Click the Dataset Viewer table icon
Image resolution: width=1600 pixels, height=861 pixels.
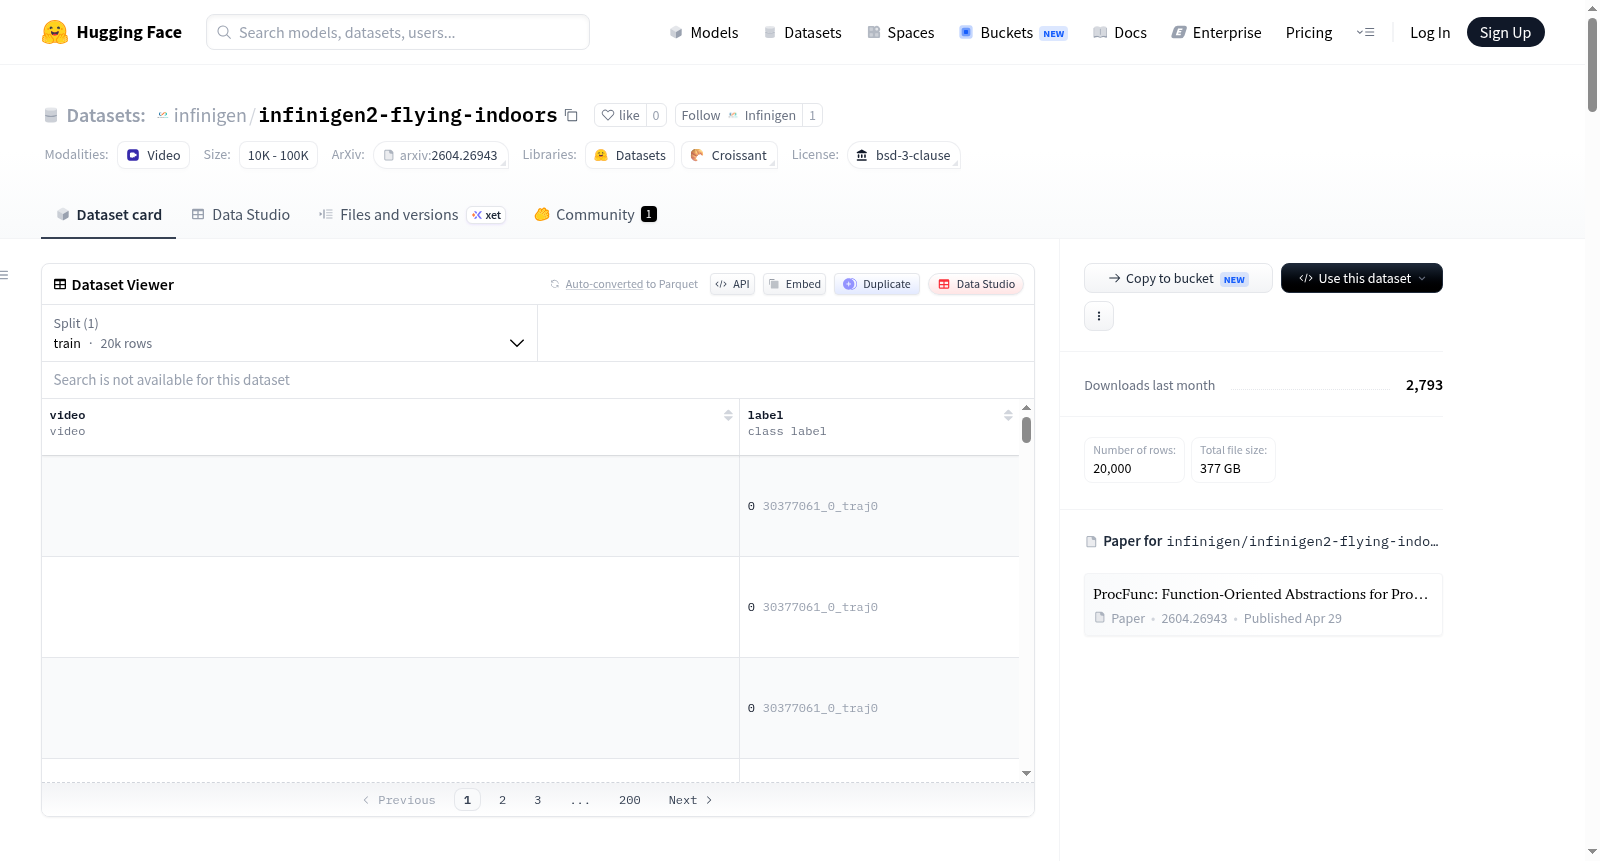pyautogui.click(x=60, y=284)
